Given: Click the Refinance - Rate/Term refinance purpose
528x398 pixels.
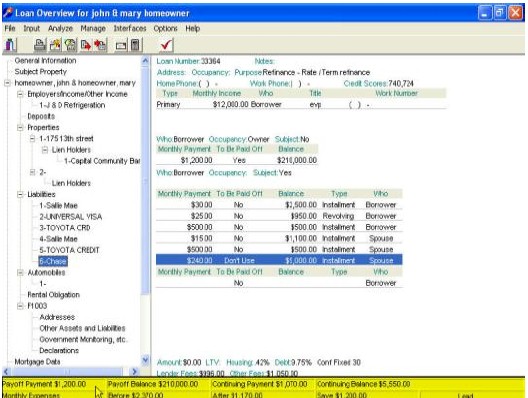Looking at the screenshot, I should 316,72.
